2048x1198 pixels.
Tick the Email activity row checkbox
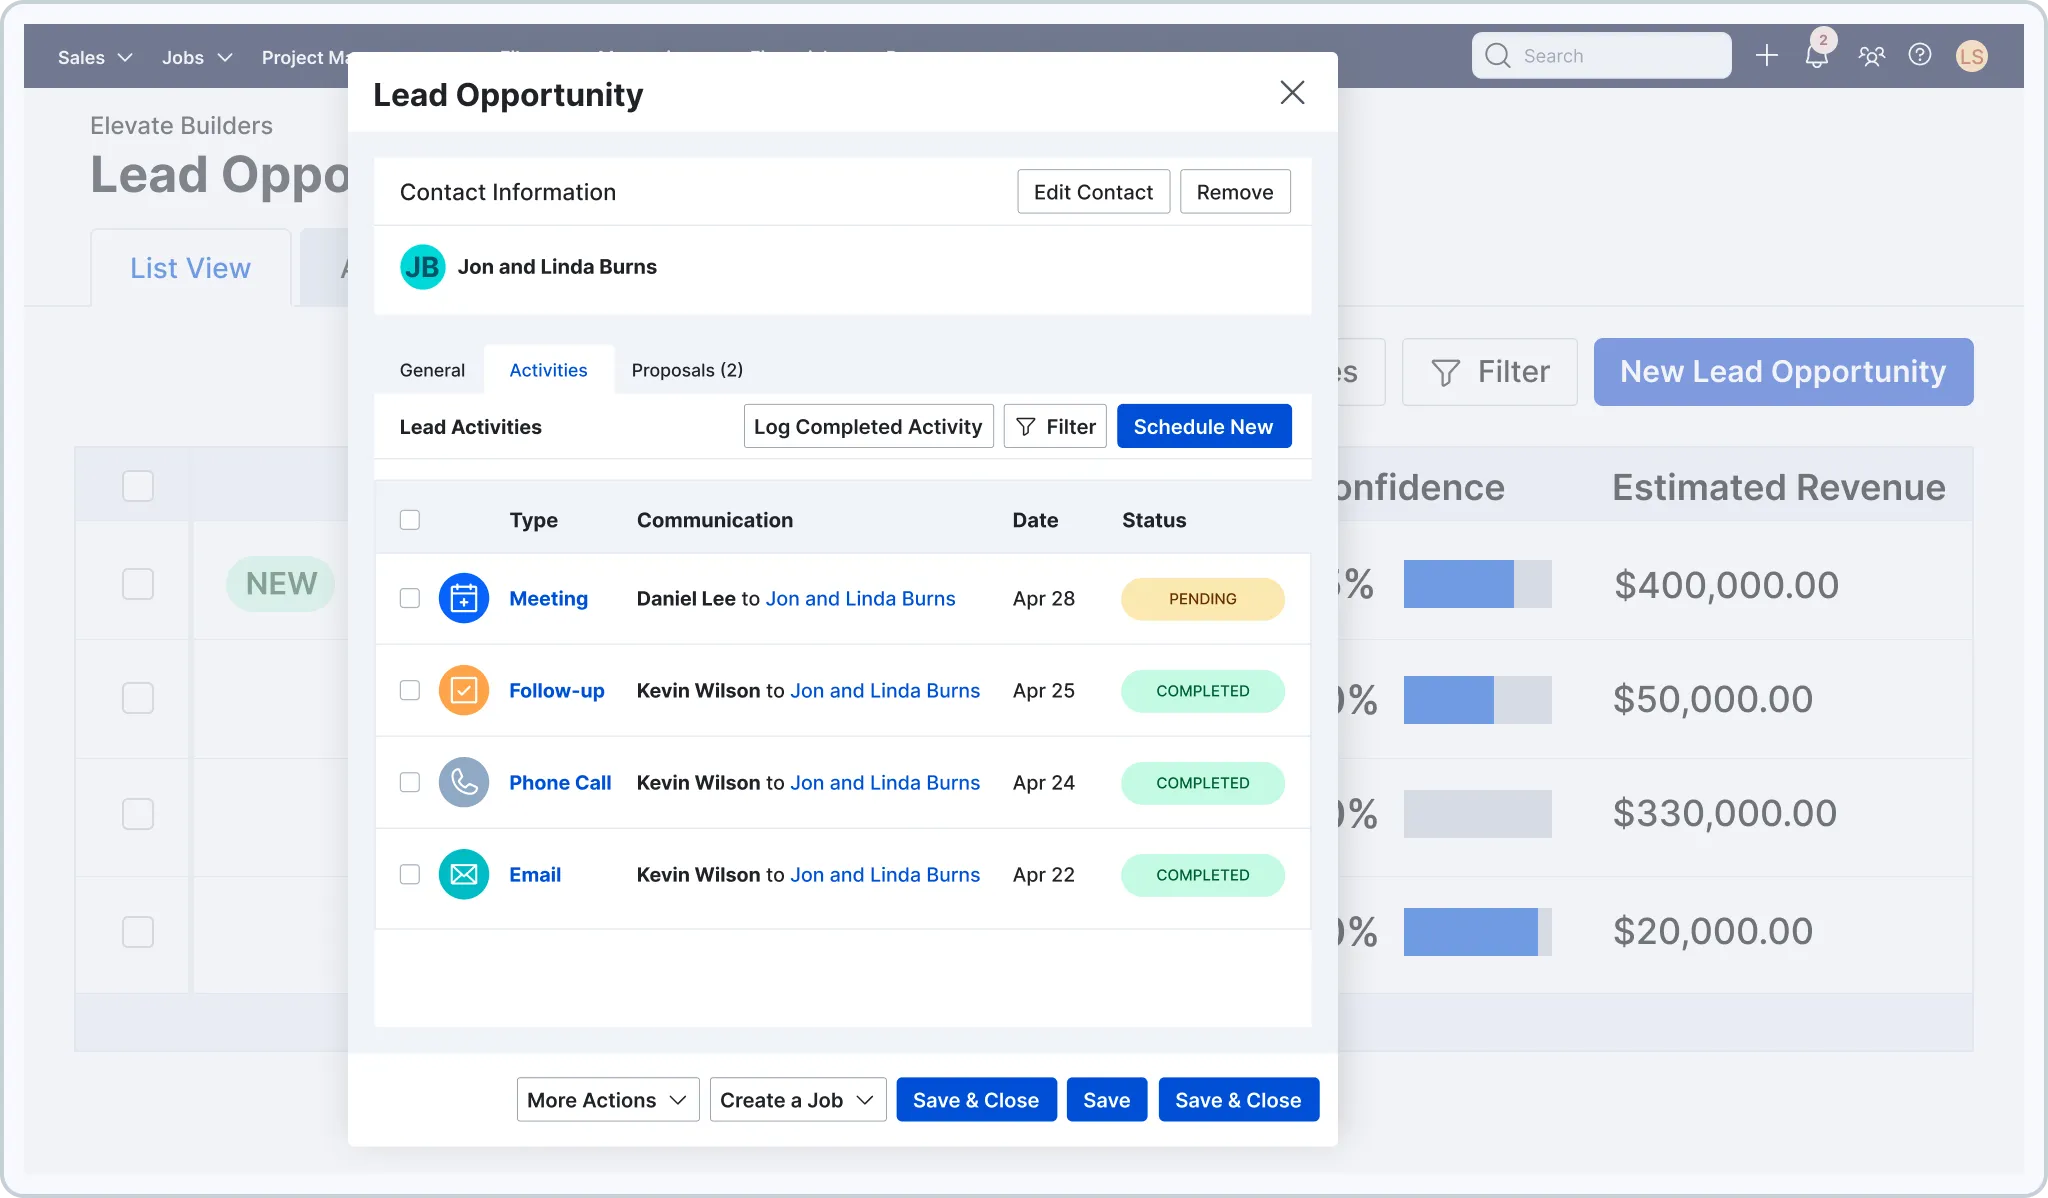click(410, 874)
